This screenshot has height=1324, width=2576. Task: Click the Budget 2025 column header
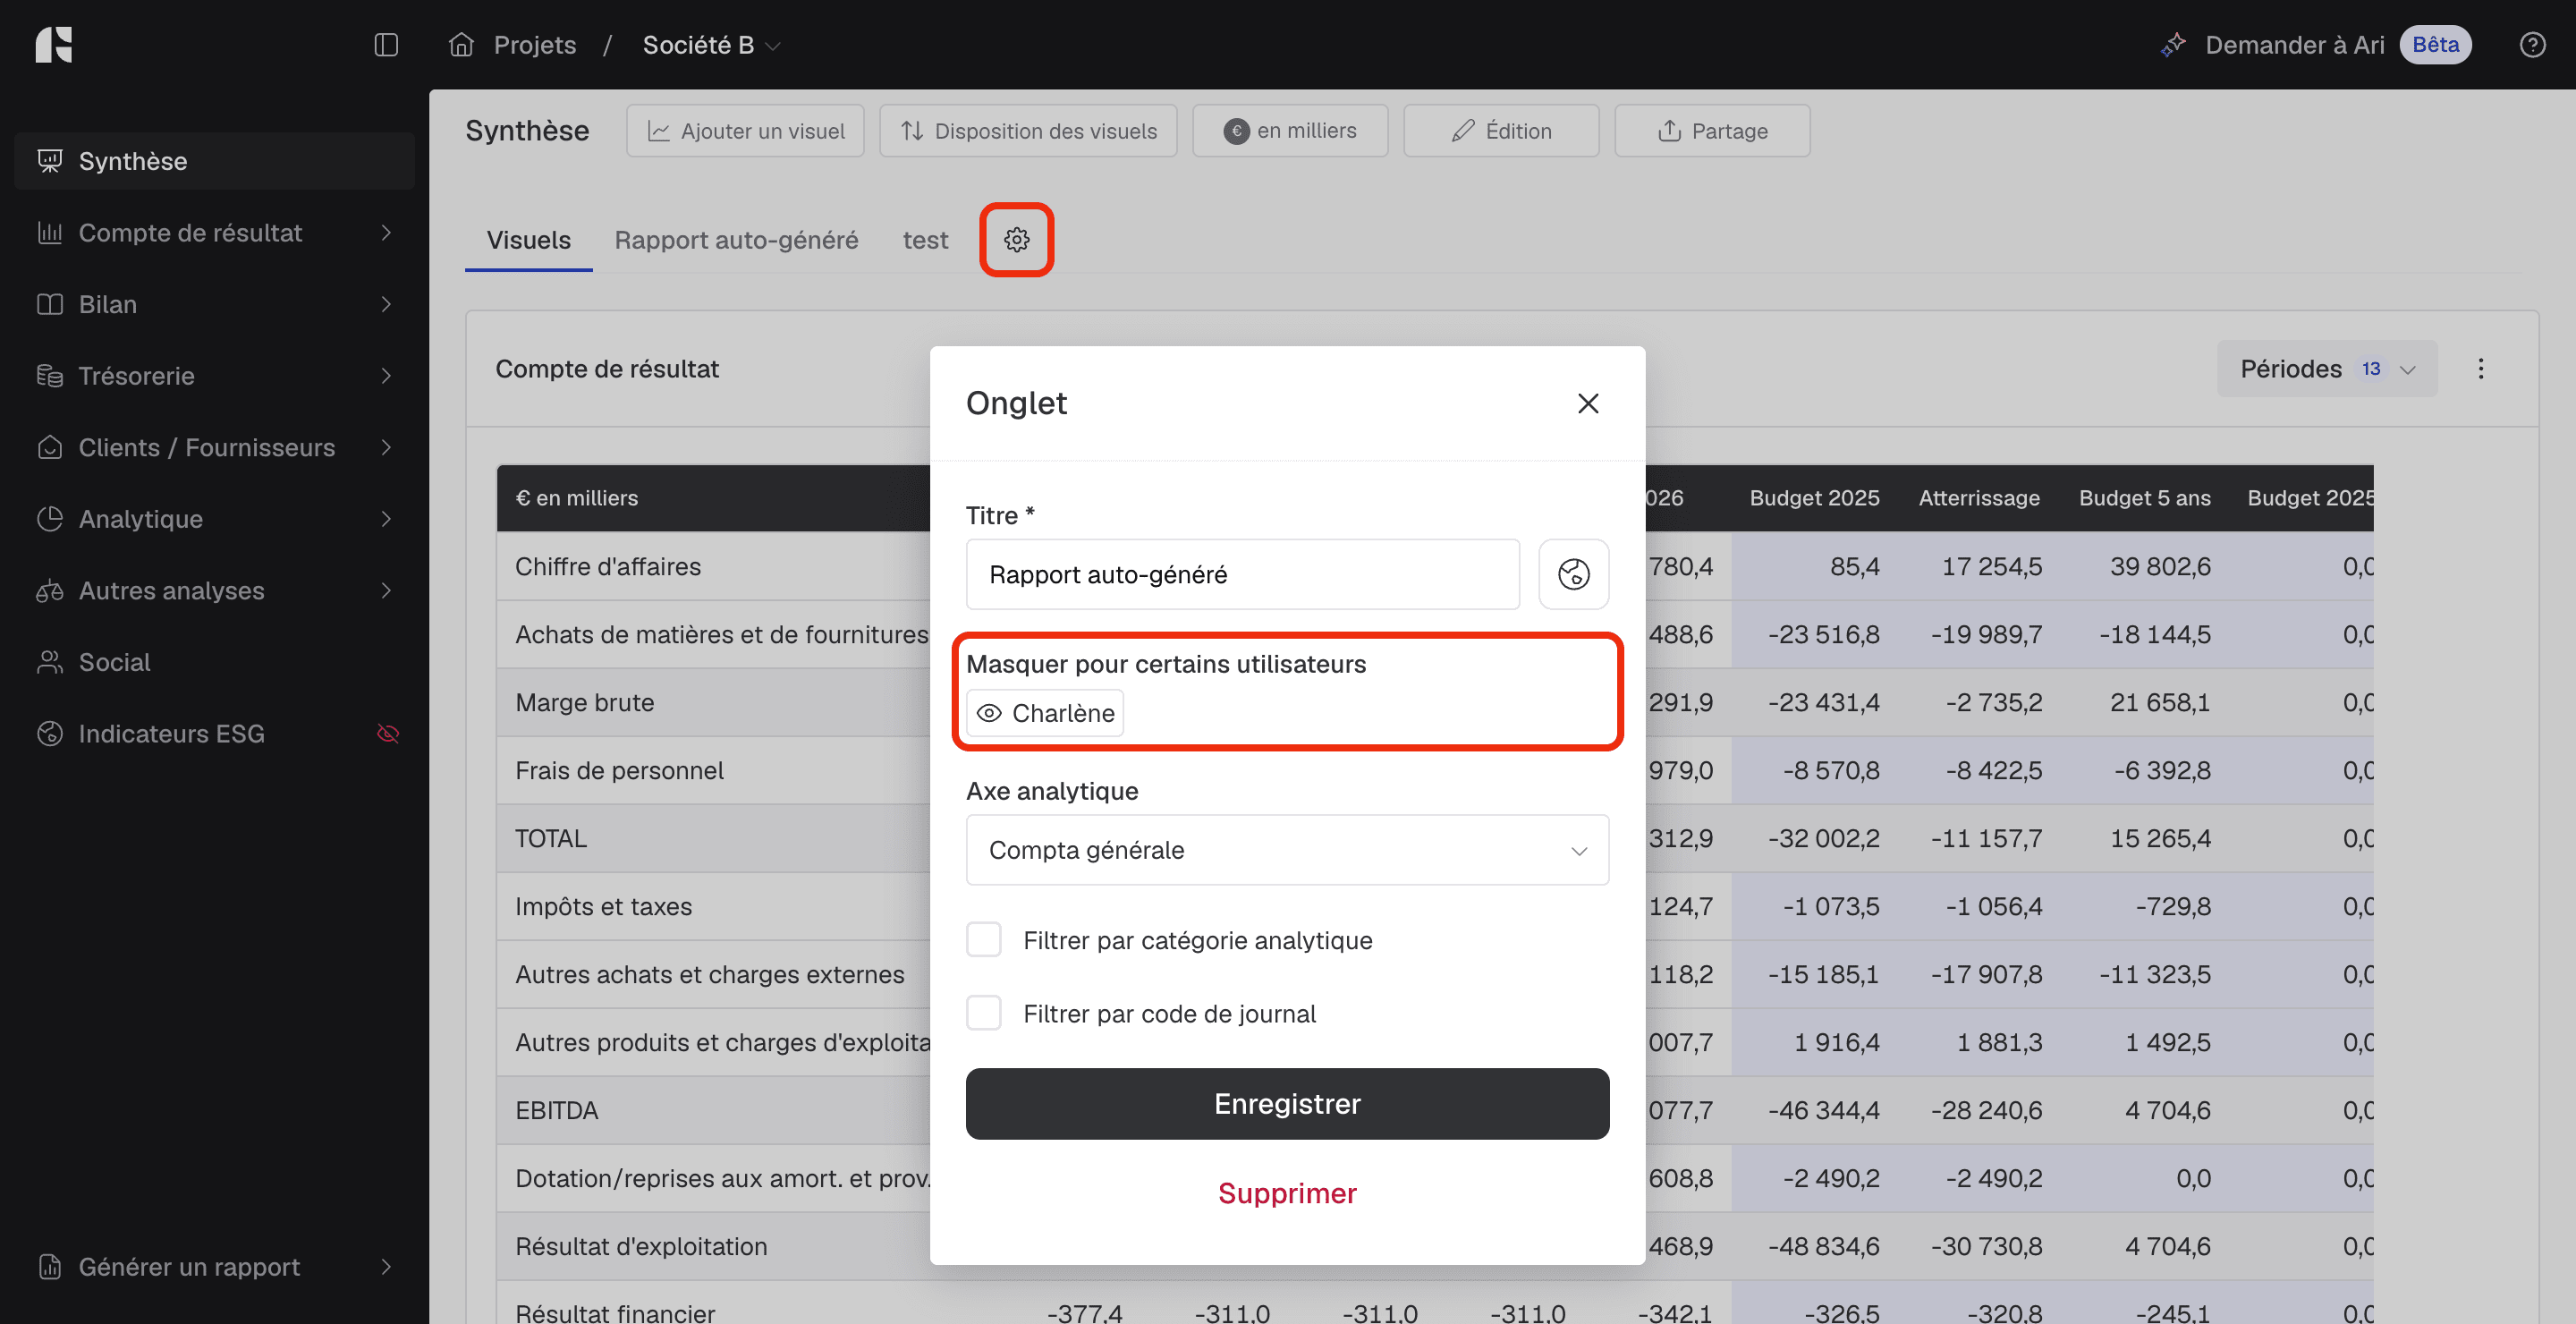tap(1814, 498)
